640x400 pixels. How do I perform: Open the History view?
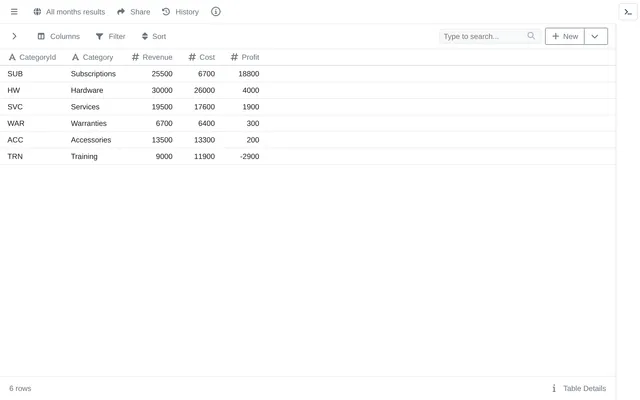[x=187, y=12]
